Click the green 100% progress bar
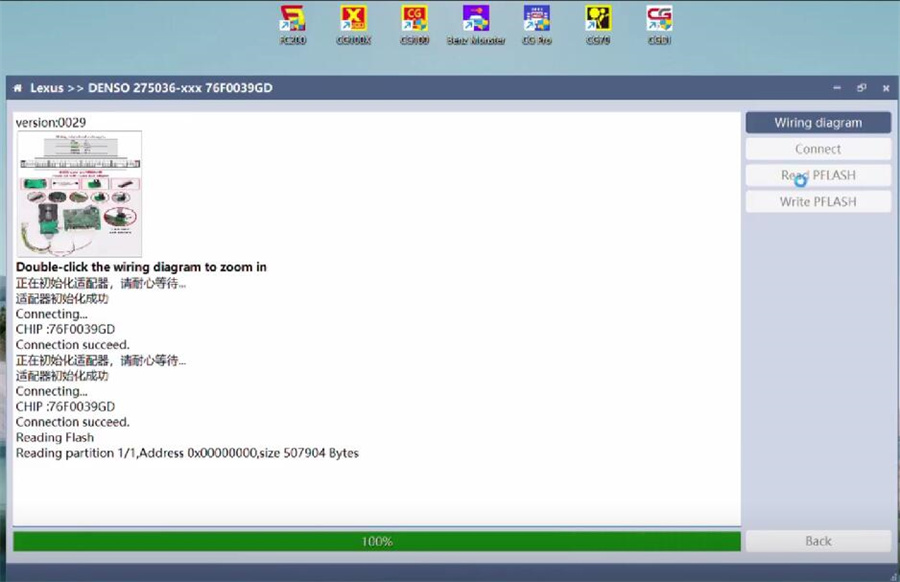The height and width of the screenshot is (582, 900). [x=376, y=541]
